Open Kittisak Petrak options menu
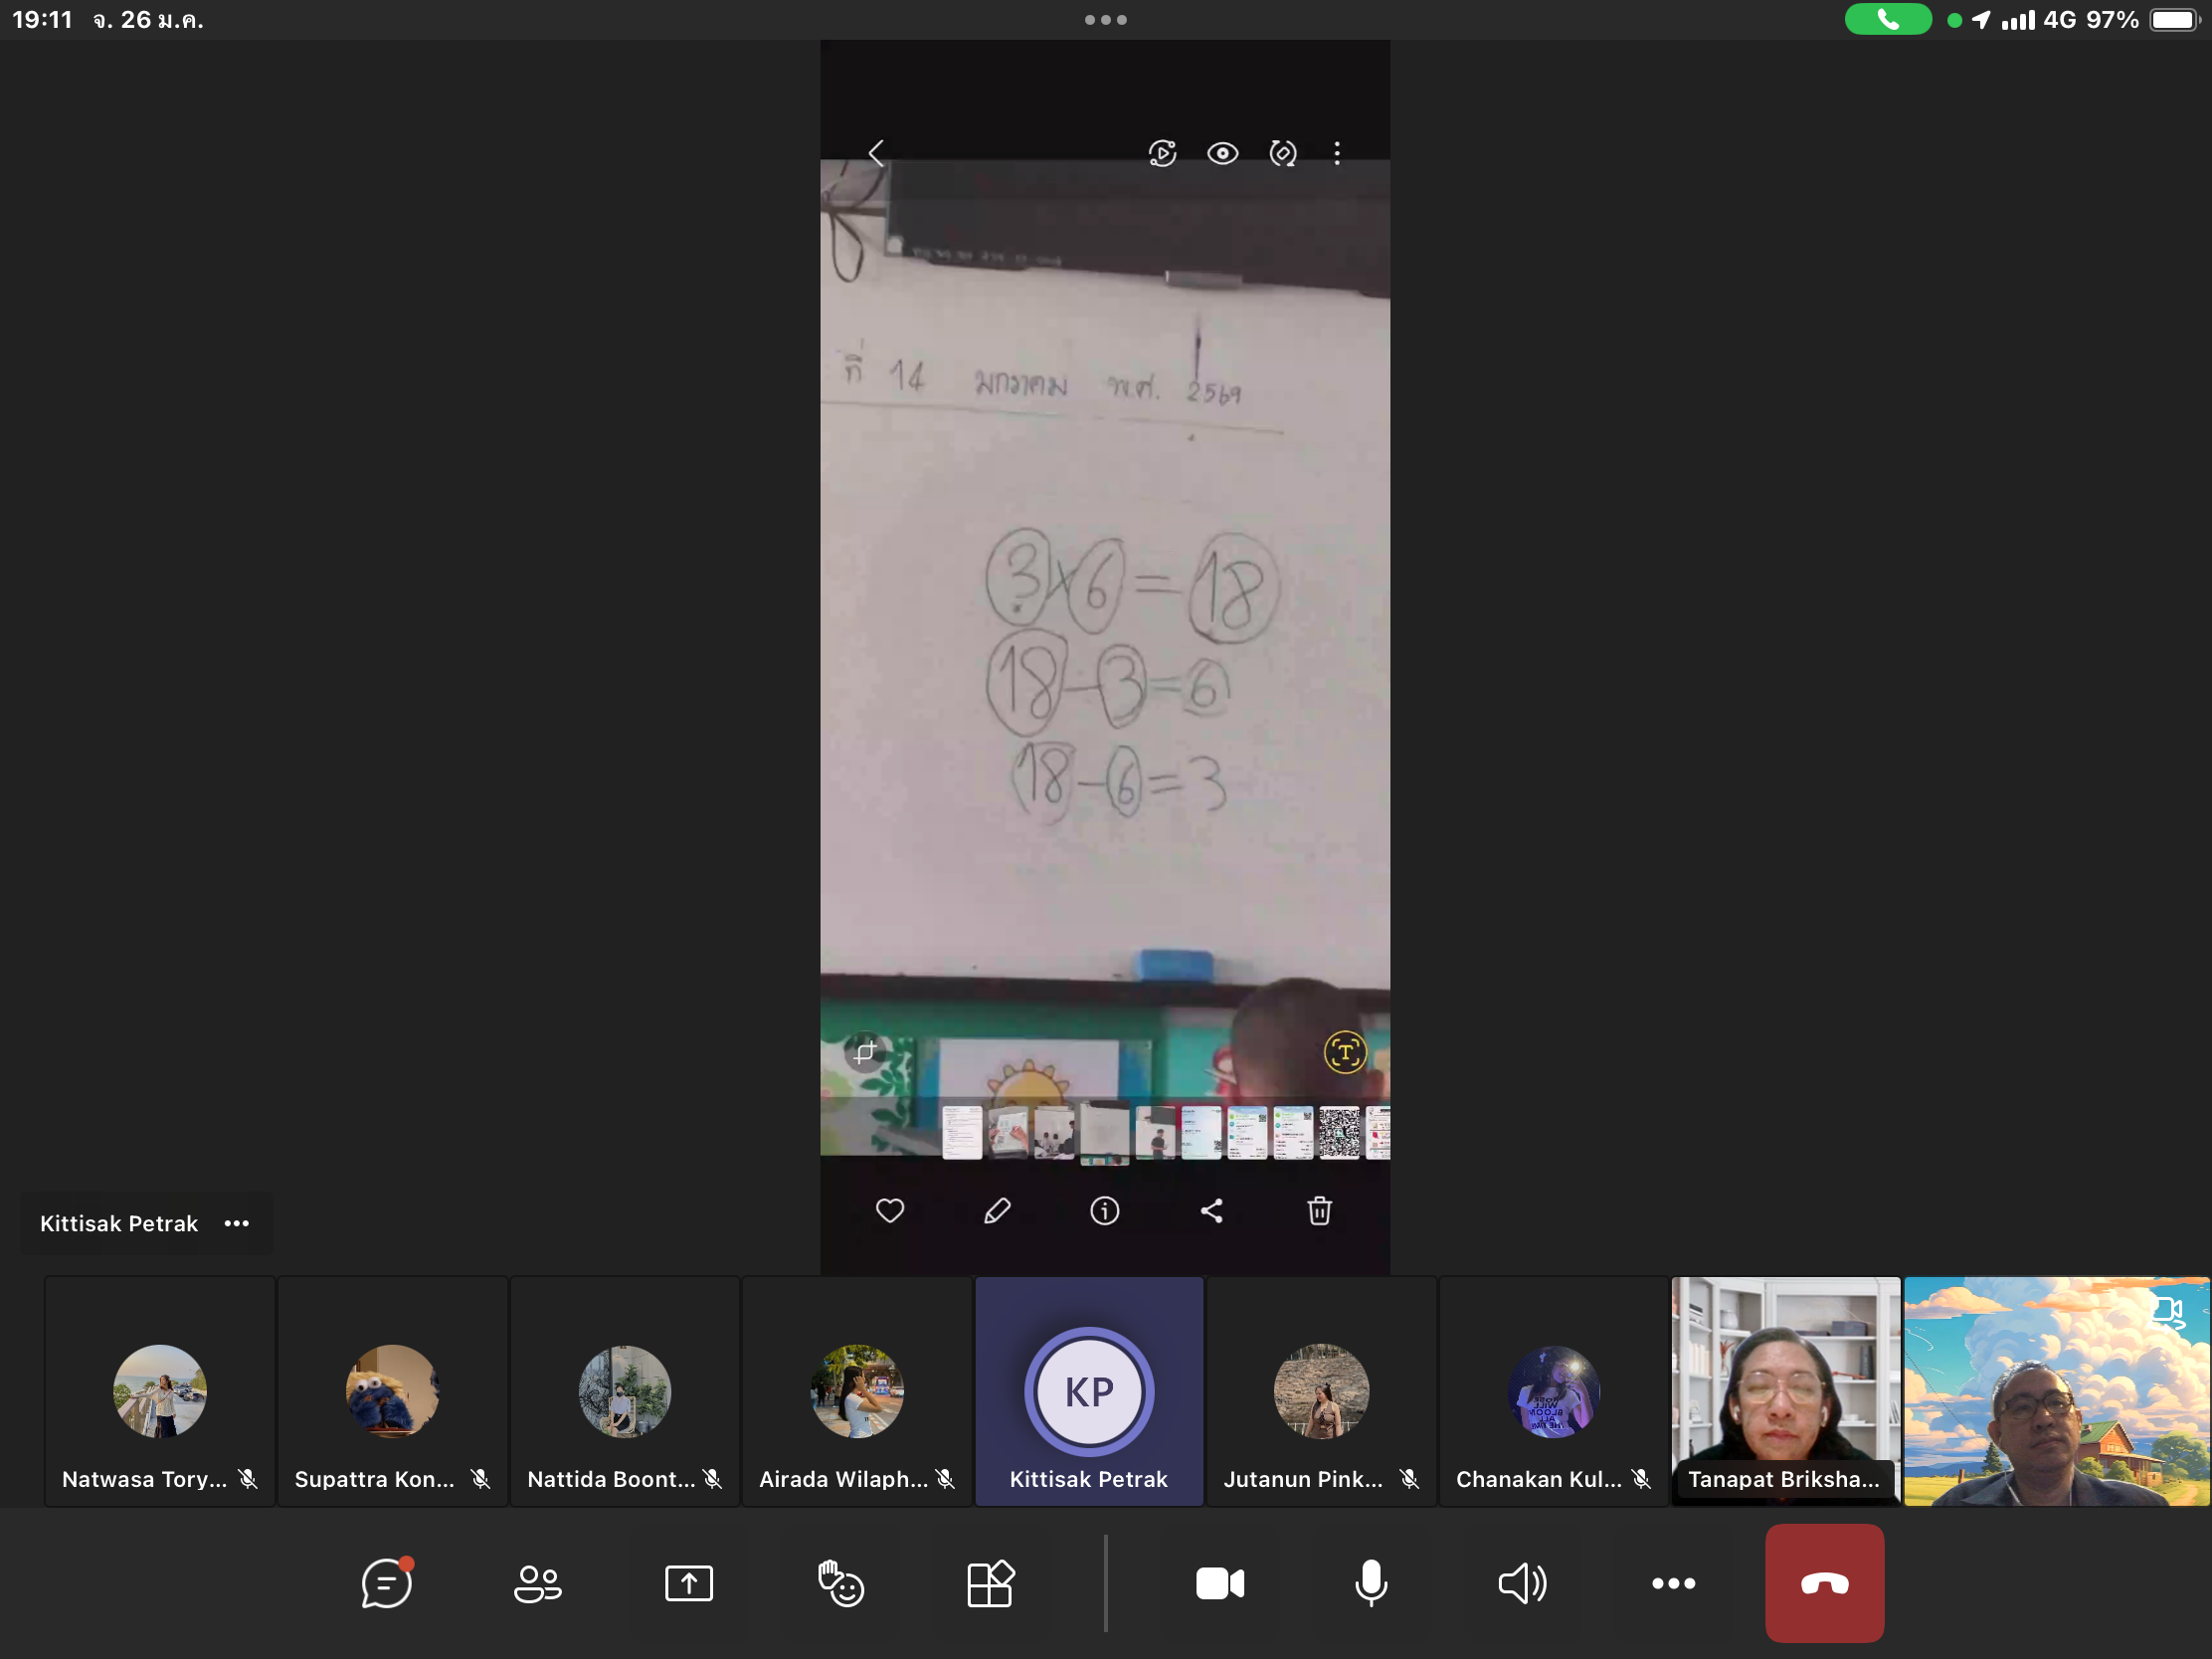This screenshot has width=2212, height=1659. (237, 1223)
